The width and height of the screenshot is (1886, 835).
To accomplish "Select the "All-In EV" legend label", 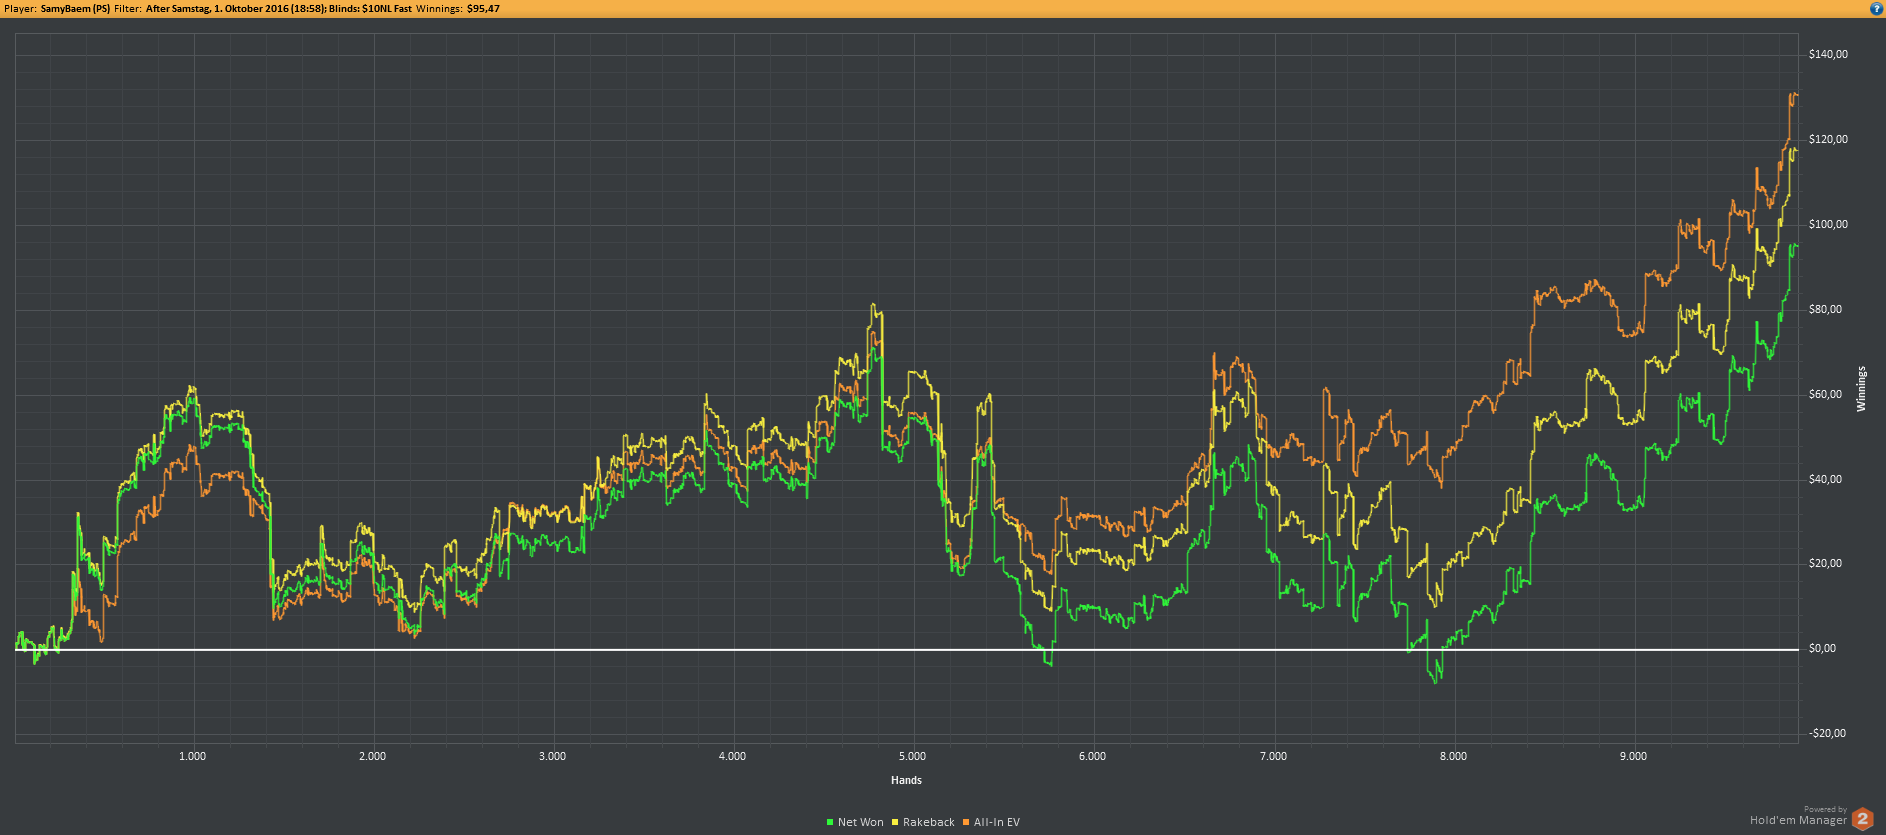I will (997, 822).
